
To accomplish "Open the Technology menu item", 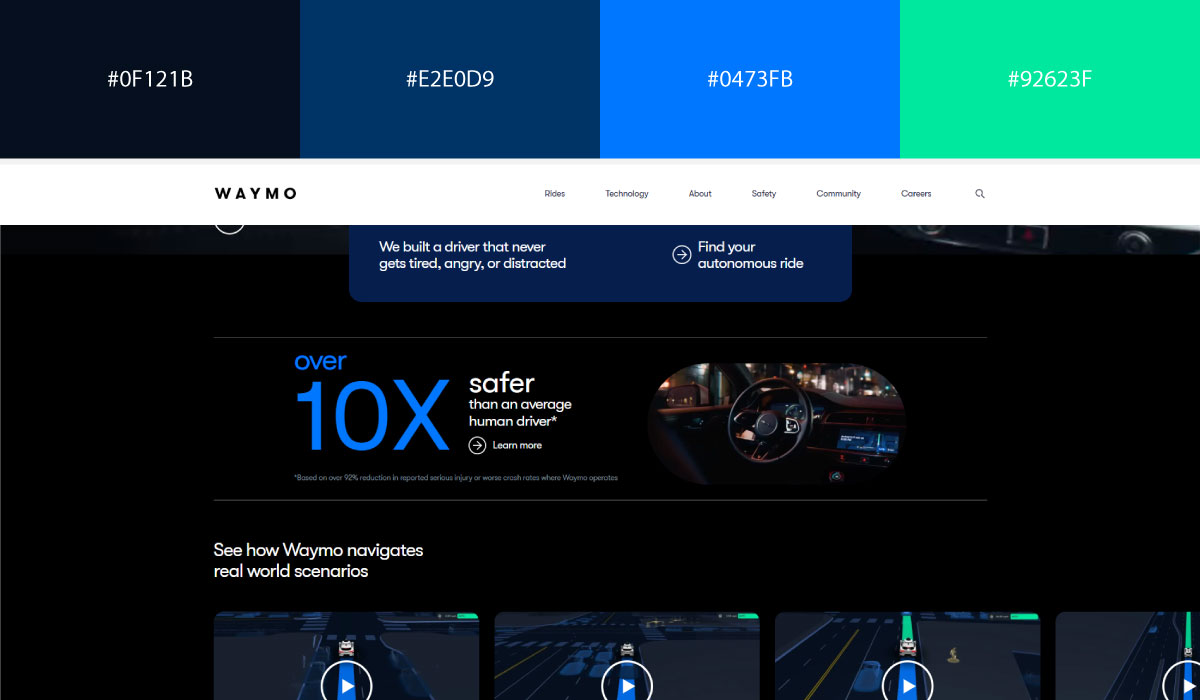I will pyautogui.click(x=627, y=194).
